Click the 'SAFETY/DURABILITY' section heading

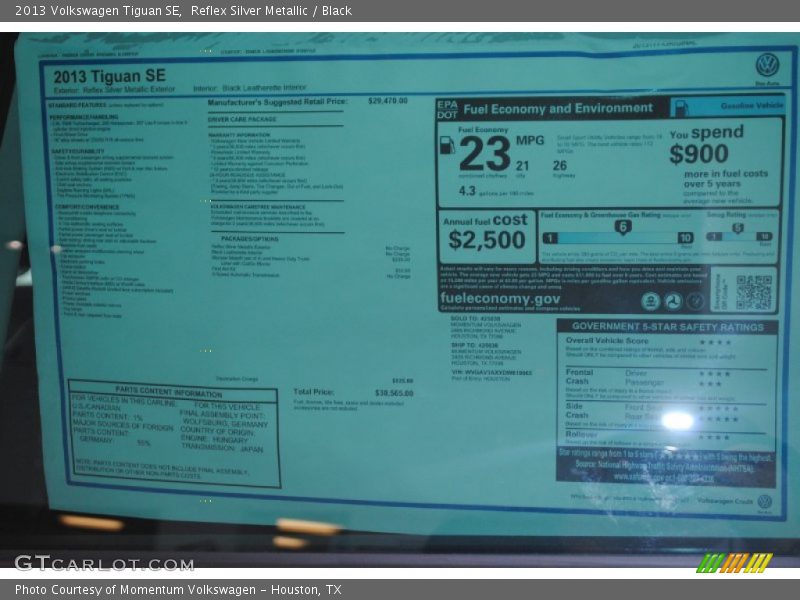[78, 152]
